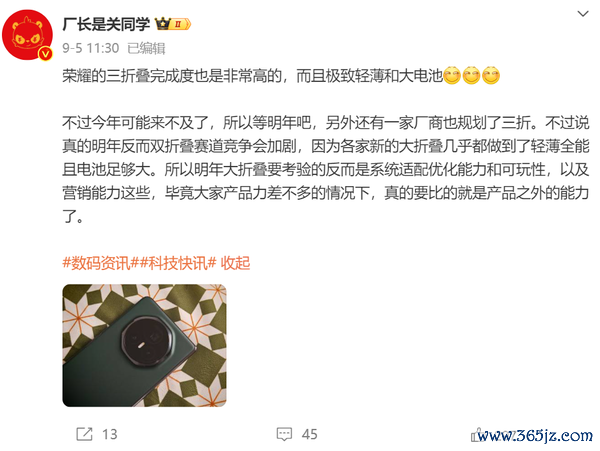
Task: Click the repost share icon
Action: tap(84, 434)
